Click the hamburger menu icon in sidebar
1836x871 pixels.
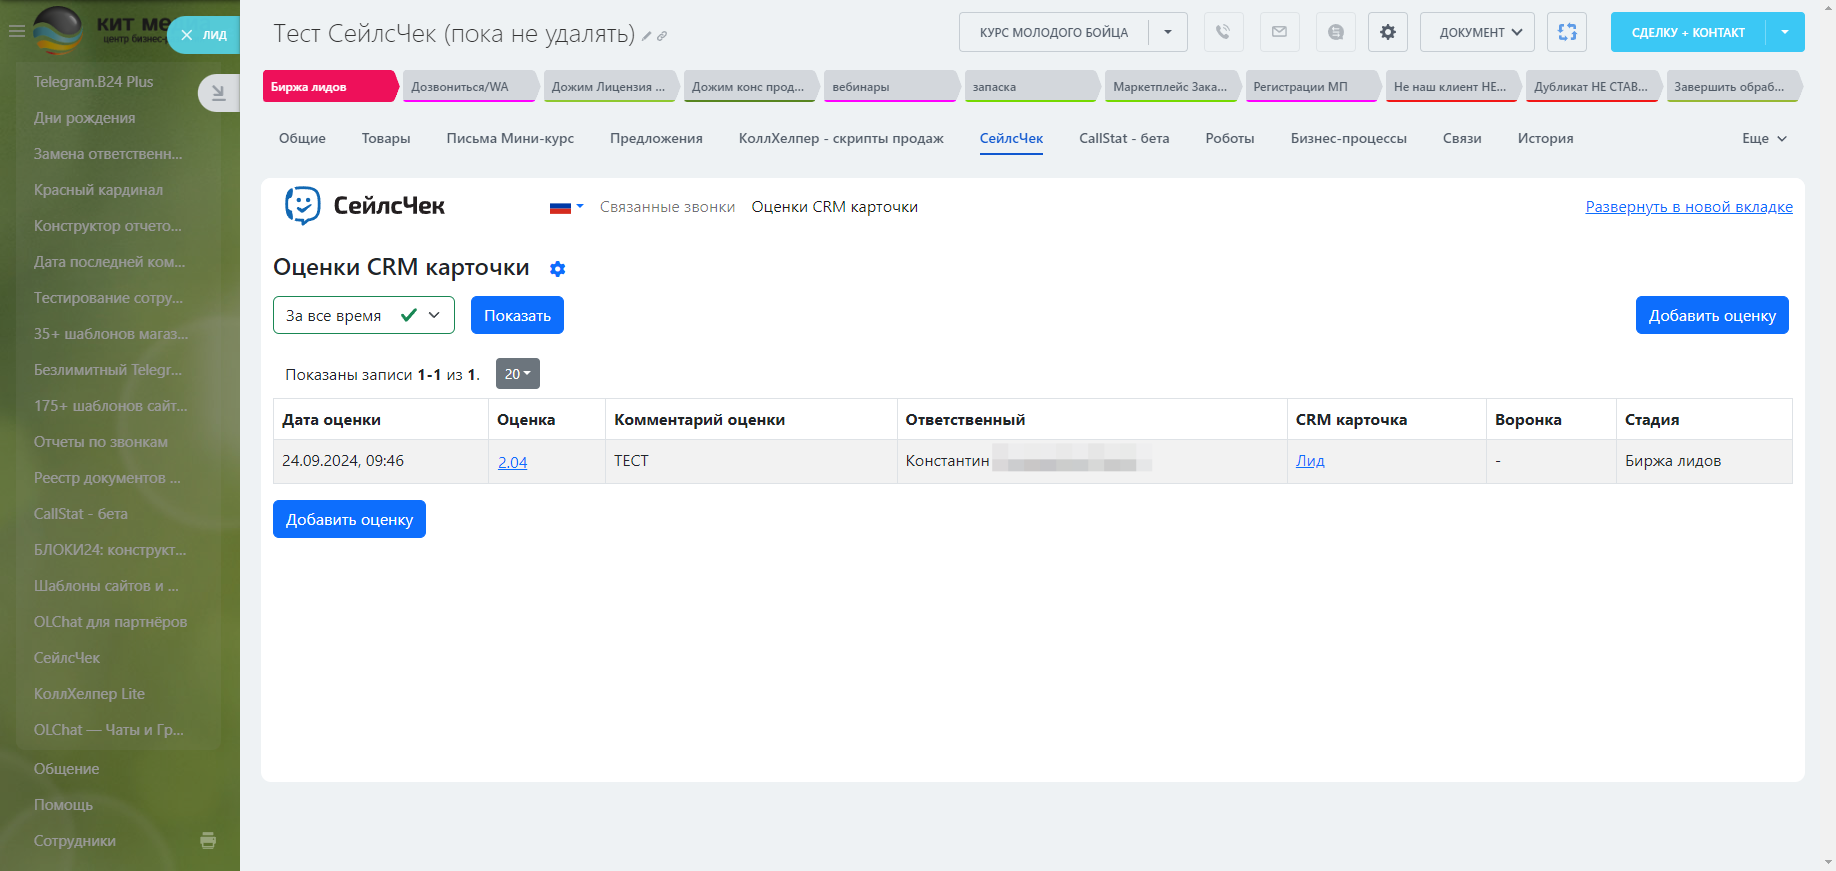pos(16,31)
